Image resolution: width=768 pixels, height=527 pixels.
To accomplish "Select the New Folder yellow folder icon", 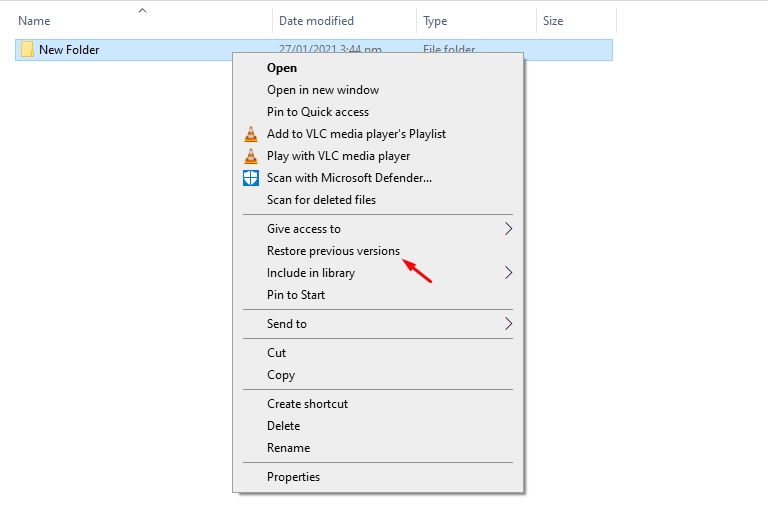I will point(27,49).
